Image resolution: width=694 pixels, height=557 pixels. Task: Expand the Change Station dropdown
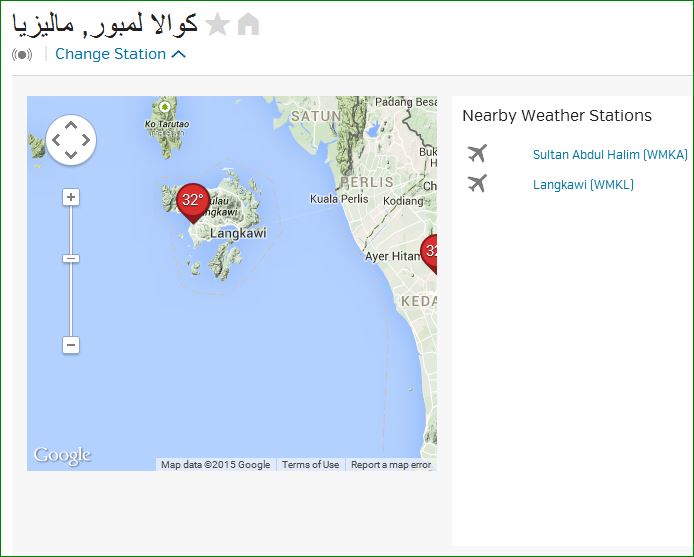pos(110,54)
